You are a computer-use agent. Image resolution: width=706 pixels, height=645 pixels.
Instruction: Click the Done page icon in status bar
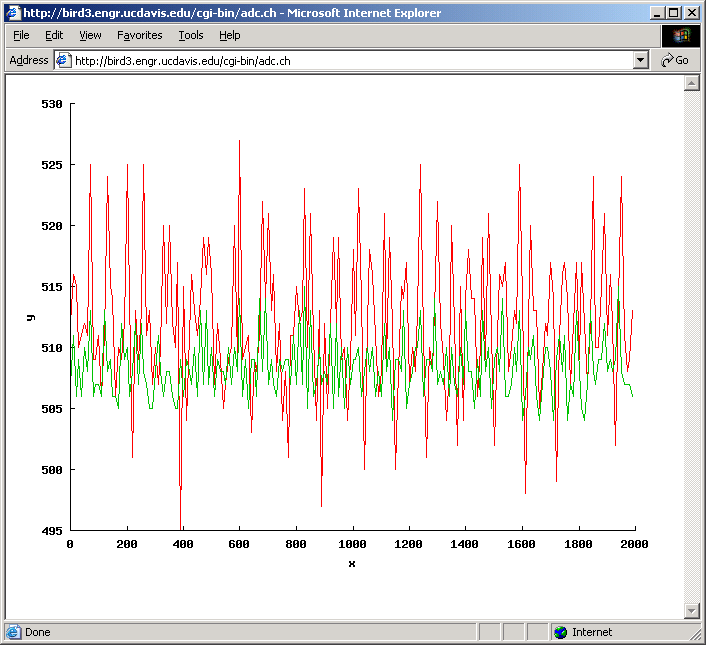[13, 632]
